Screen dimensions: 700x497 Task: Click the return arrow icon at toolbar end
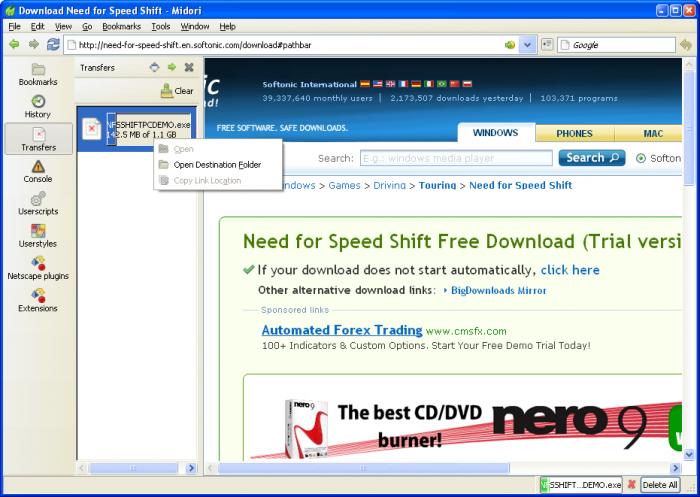coord(685,45)
